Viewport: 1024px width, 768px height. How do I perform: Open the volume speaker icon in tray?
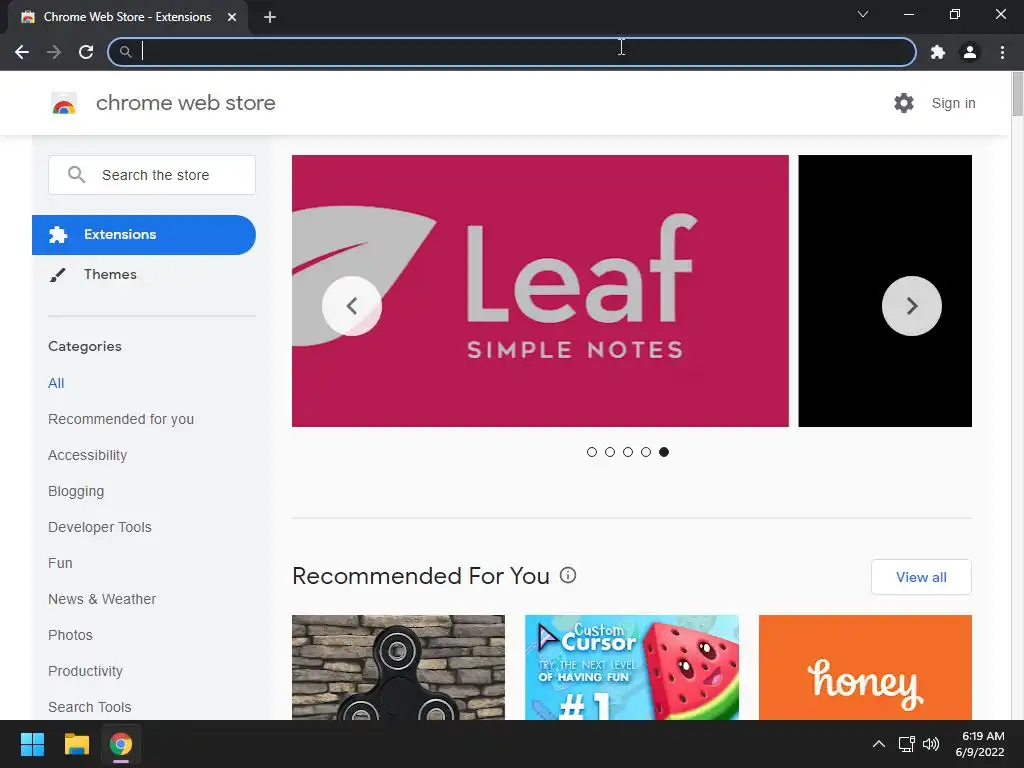coord(931,744)
